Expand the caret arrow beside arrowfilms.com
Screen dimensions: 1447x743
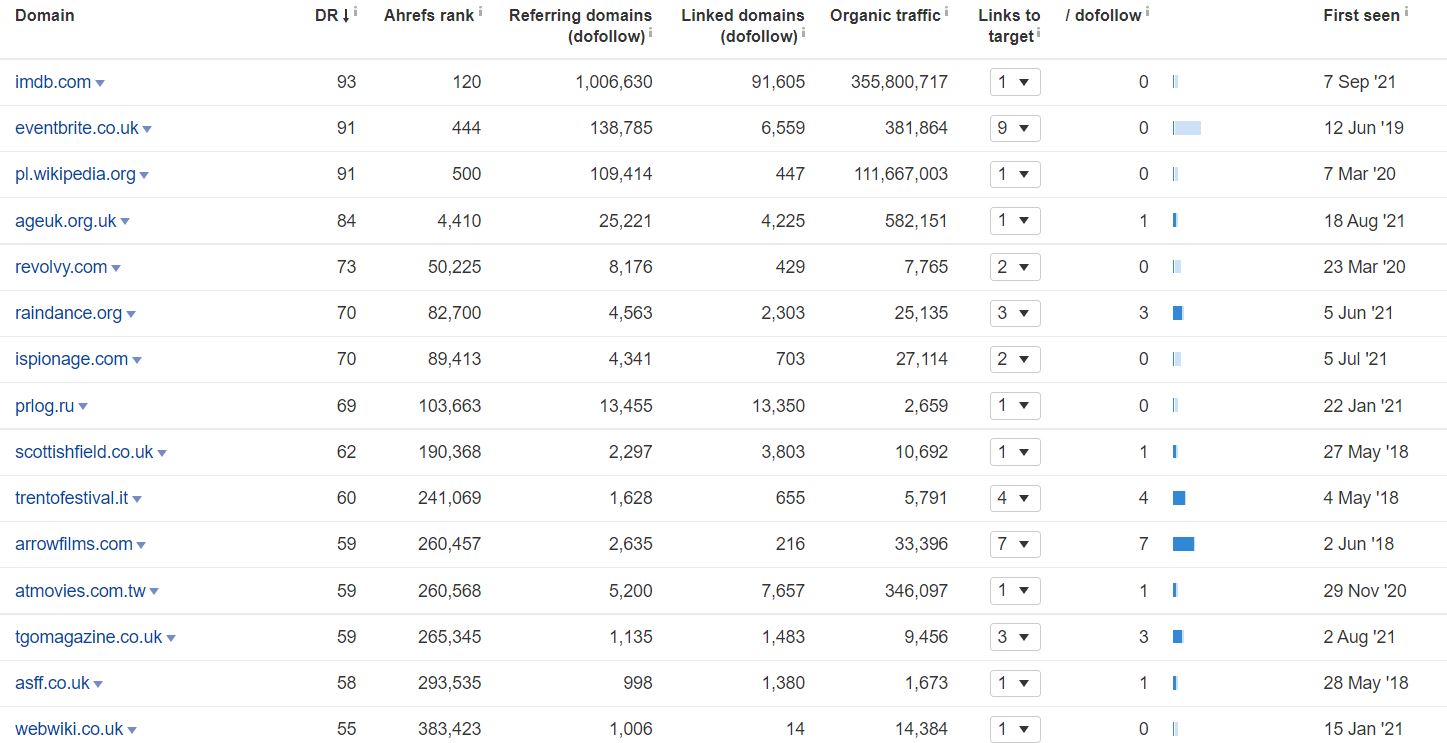click(x=141, y=546)
